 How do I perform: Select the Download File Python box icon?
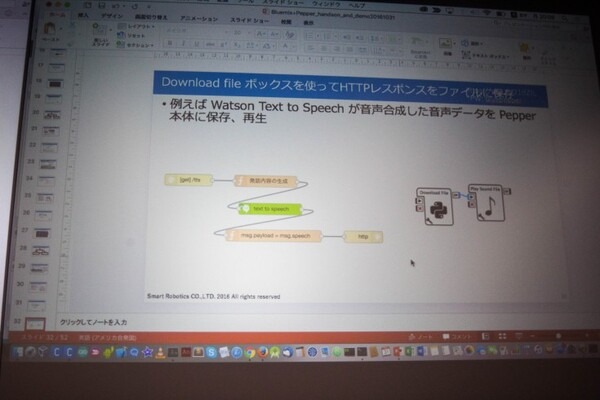[433, 207]
